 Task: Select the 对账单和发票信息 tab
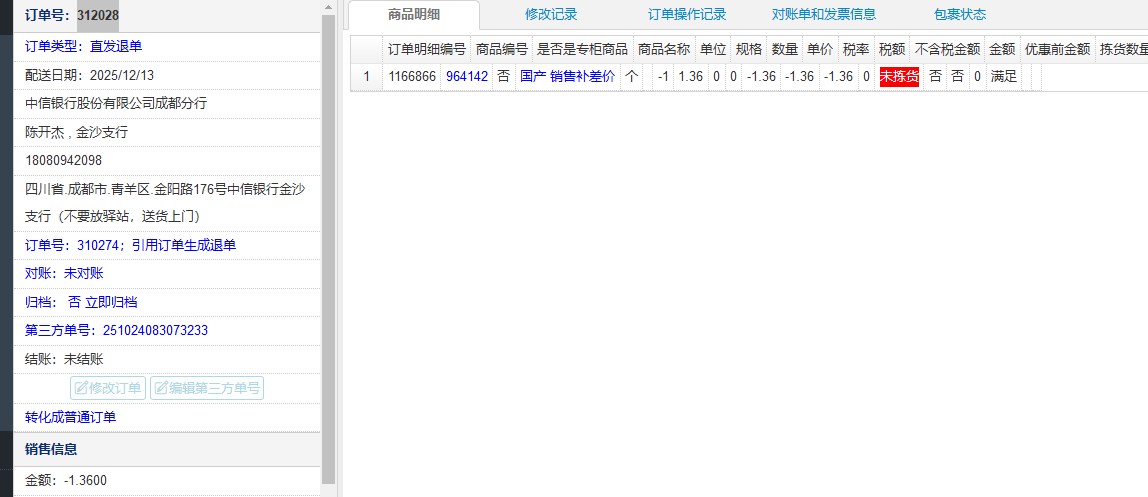[823, 15]
